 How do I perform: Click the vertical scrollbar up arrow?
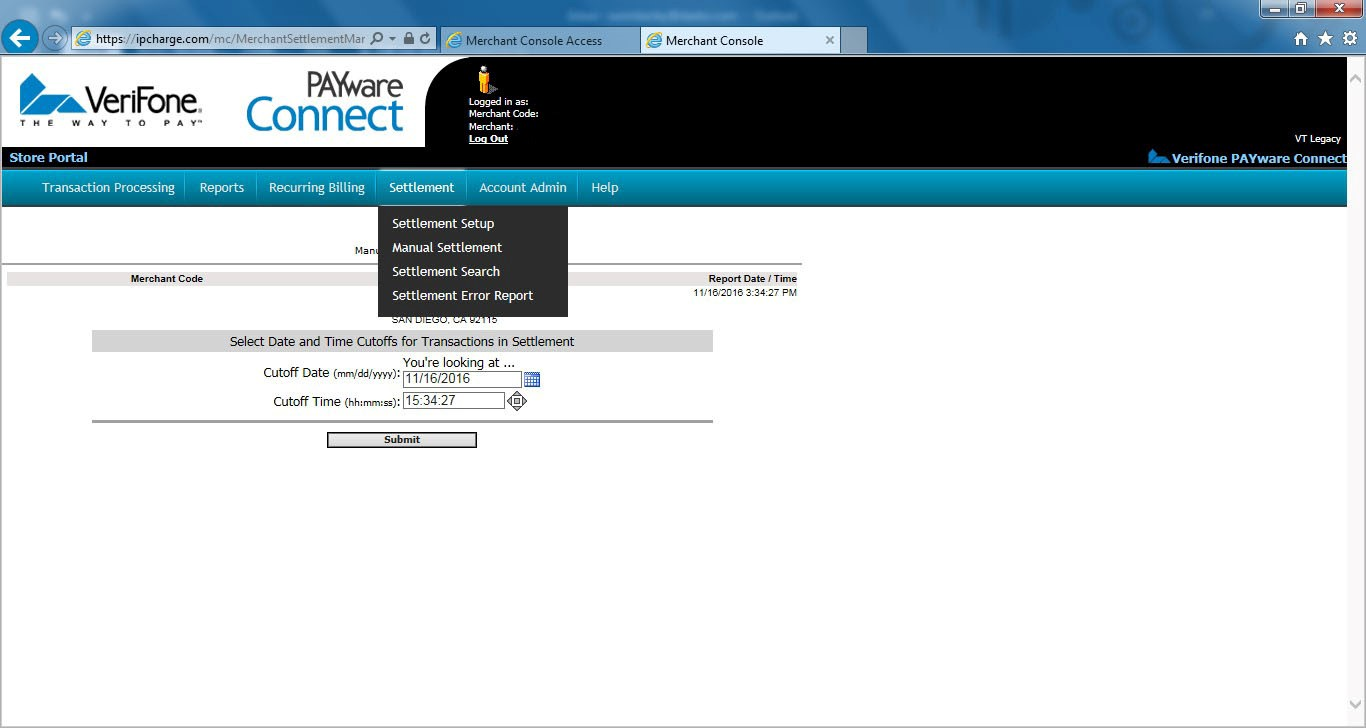[1356, 76]
